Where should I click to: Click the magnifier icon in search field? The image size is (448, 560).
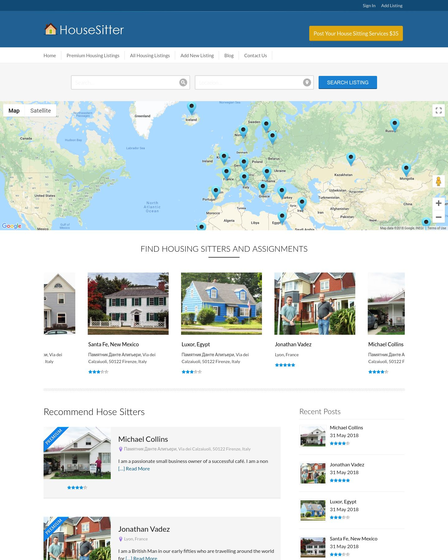[183, 82]
